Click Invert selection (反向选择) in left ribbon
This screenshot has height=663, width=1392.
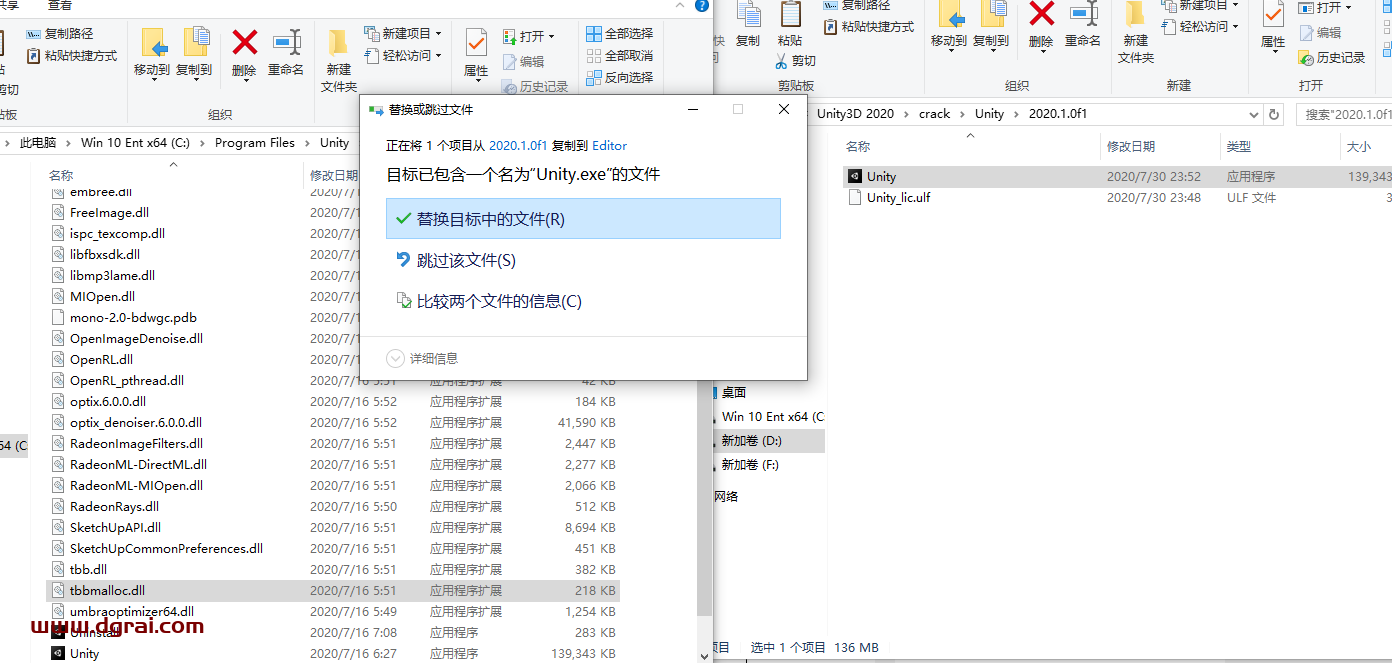(x=619, y=78)
